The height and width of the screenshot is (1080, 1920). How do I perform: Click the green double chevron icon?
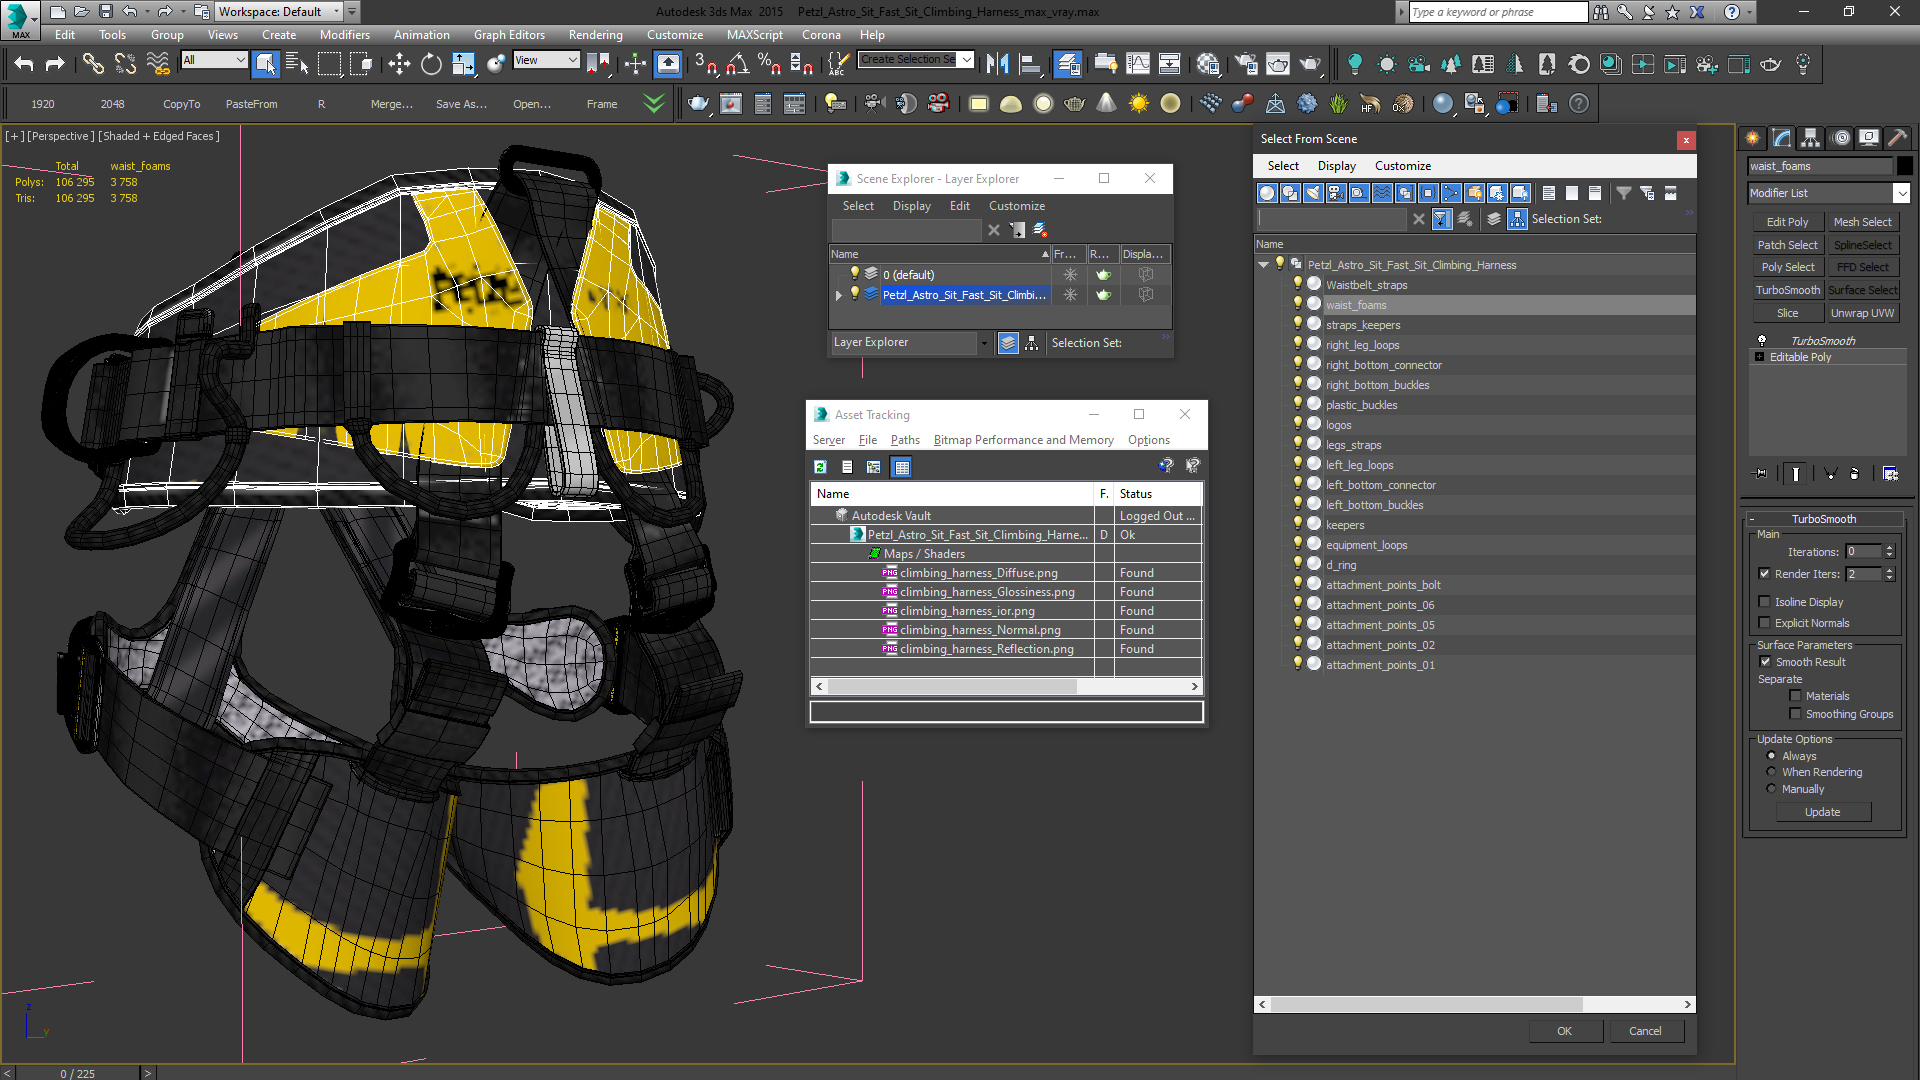pyautogui.click(x=654, y=103)
